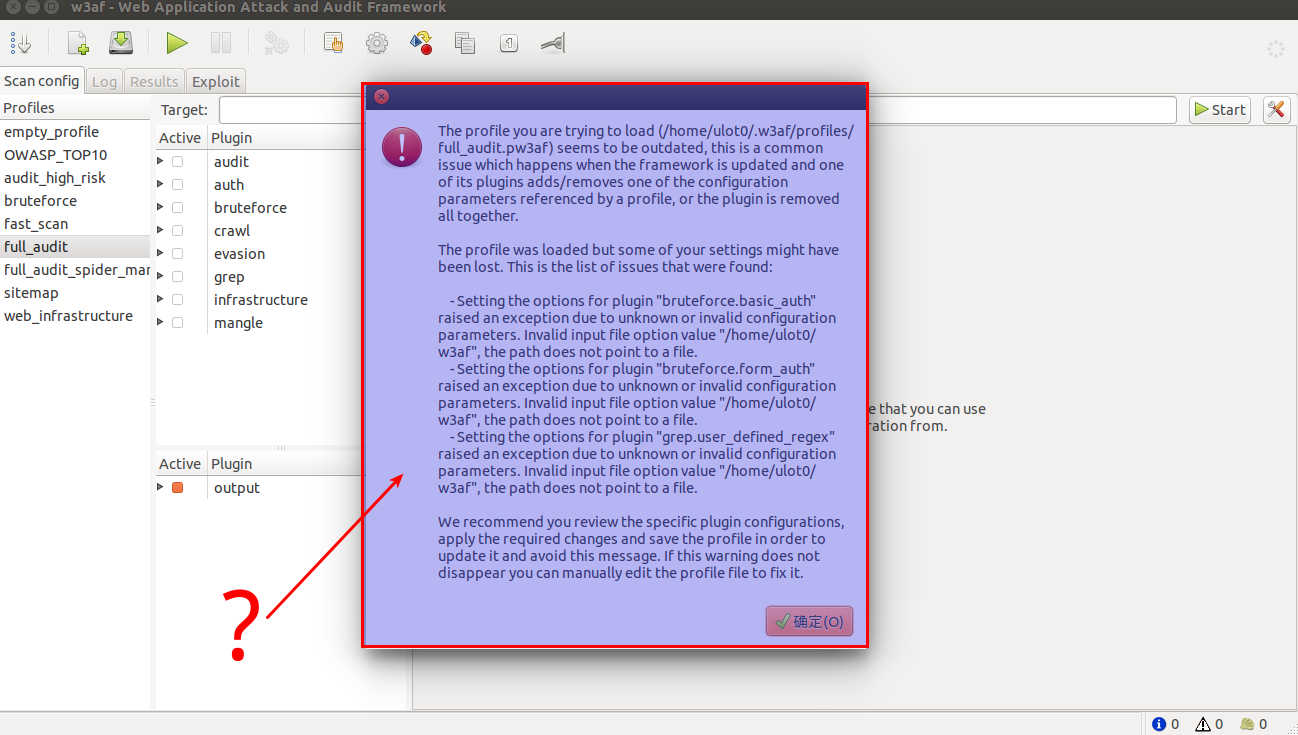1298x735 pixels.
Task: Create a new profile via toolbar icon
Action: point(78,43)
